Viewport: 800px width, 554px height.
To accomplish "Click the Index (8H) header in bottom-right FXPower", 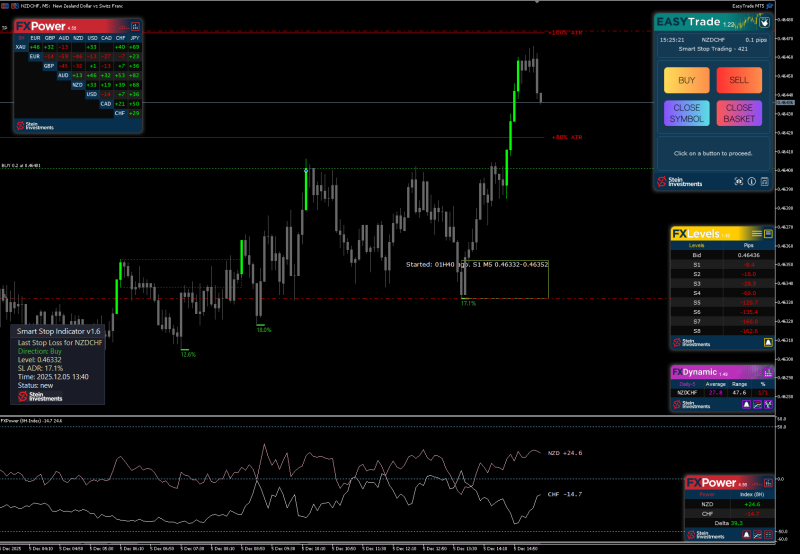I will click(x=752, y=494).
